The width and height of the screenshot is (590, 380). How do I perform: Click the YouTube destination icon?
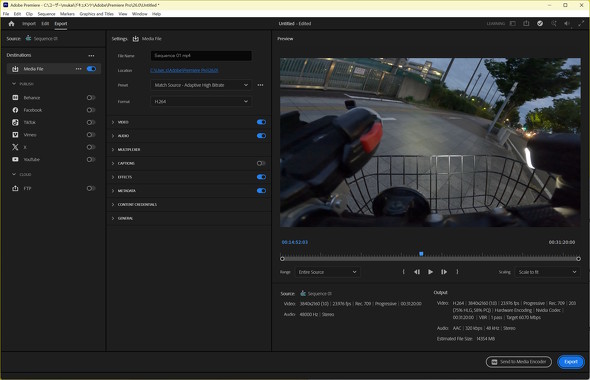15,160
